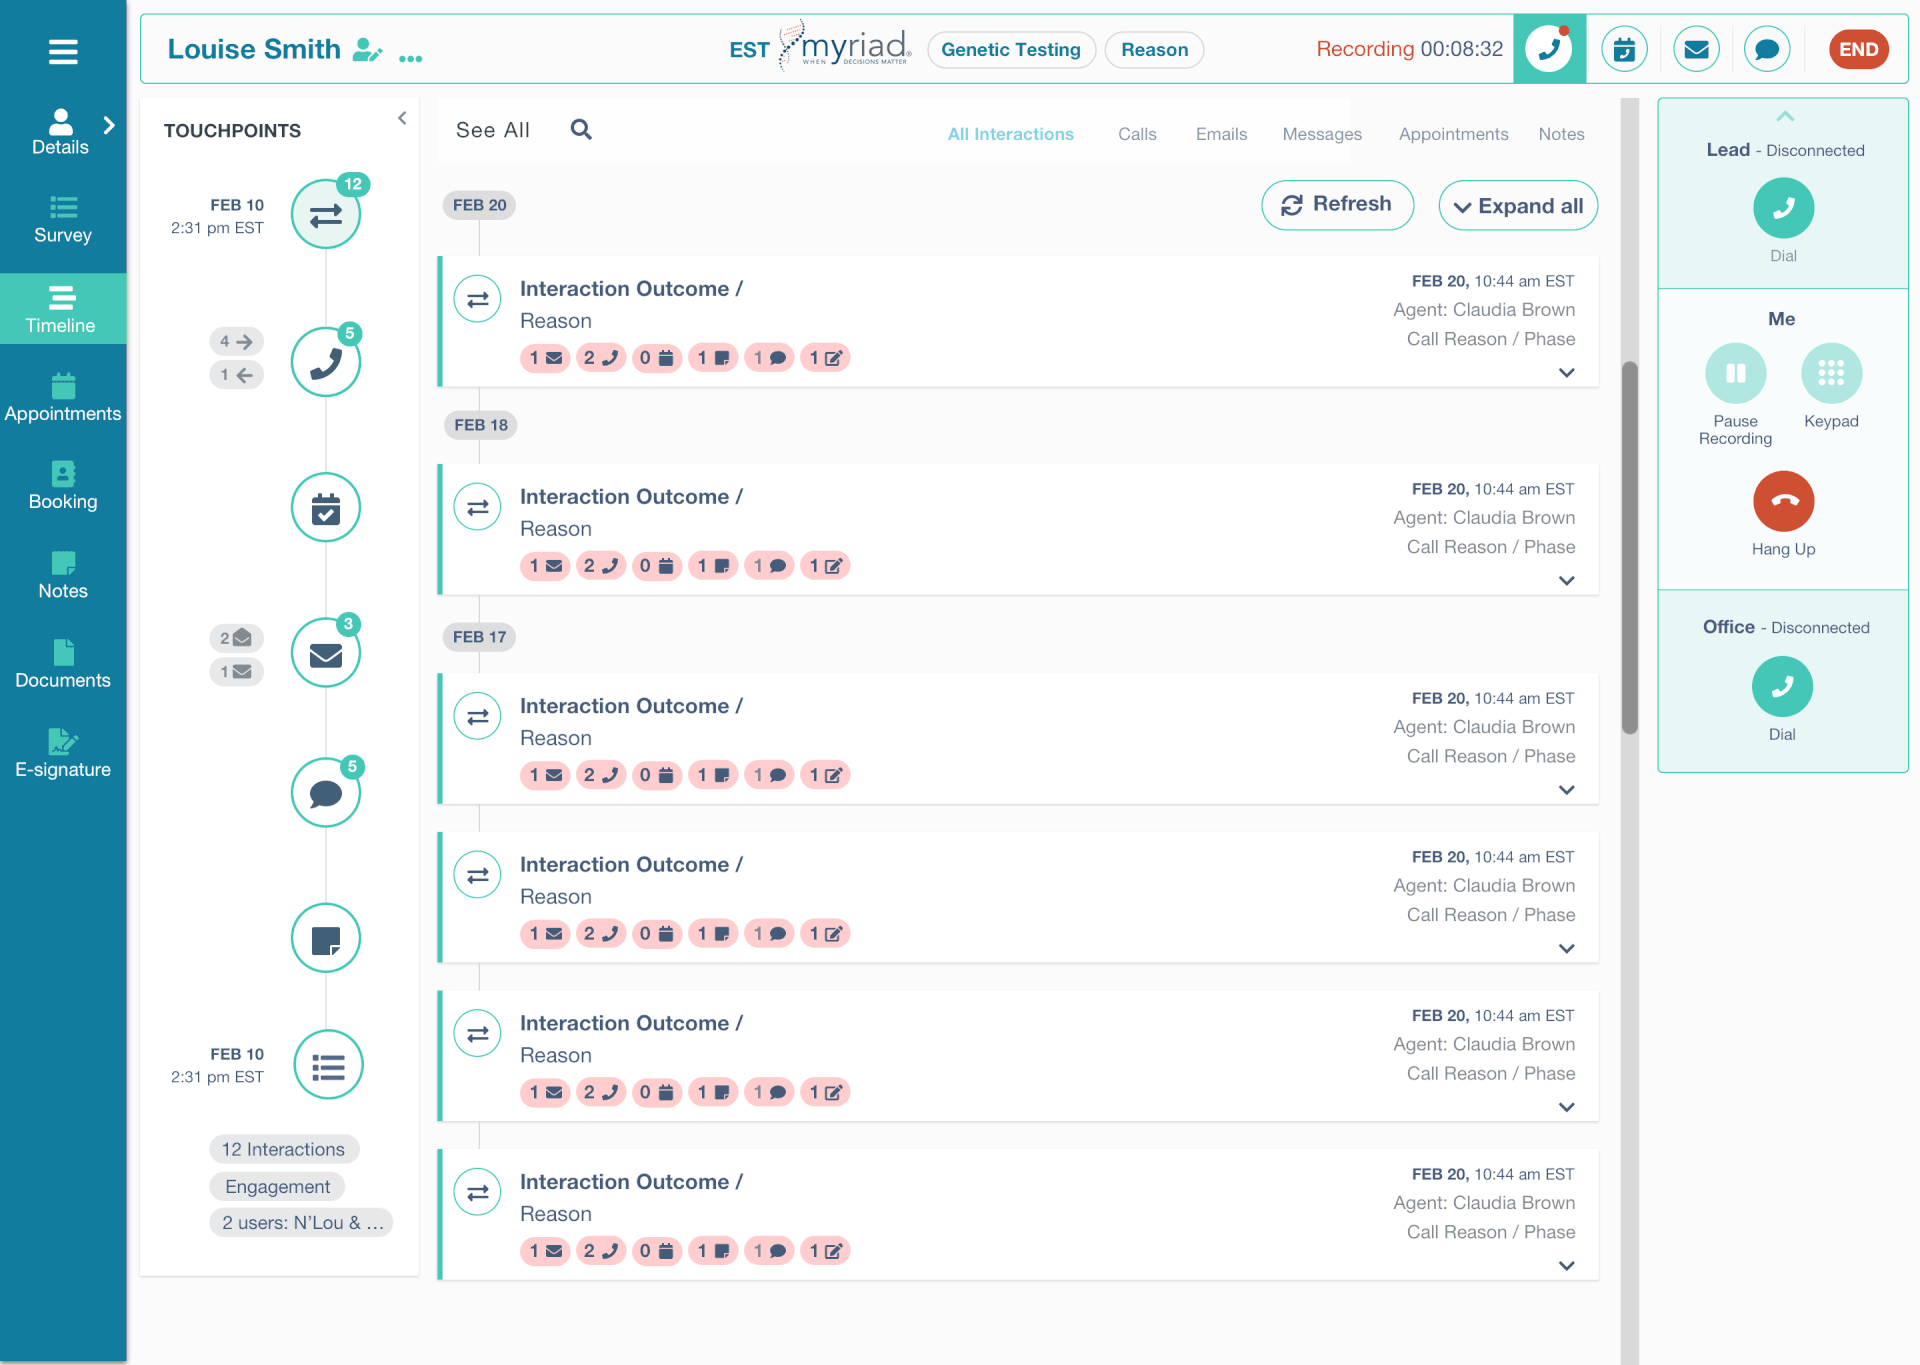
Task: Pause the recording
Action: (x=1735, y=373)
